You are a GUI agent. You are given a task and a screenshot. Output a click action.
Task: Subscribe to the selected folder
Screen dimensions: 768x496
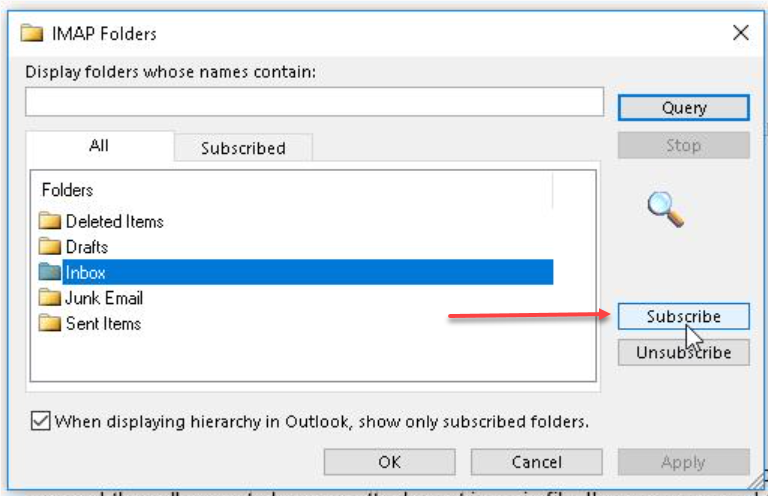click(x=683, y=317)
